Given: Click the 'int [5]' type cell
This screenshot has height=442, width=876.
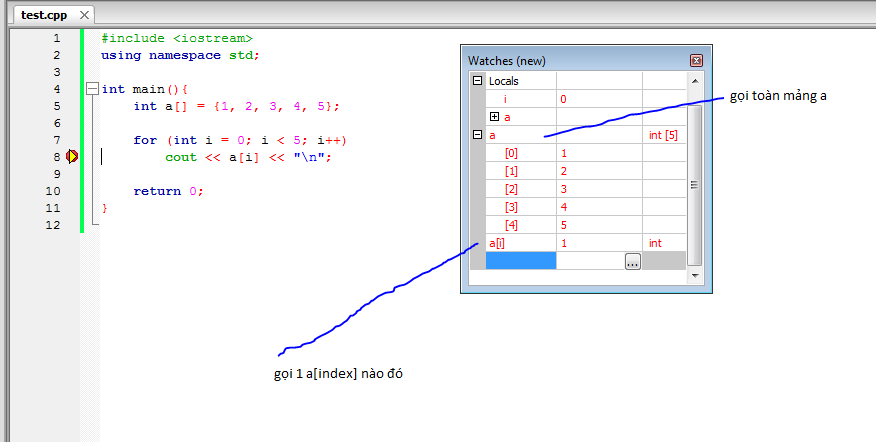Looking at the screenshot, I should click(x=663, y=135).
